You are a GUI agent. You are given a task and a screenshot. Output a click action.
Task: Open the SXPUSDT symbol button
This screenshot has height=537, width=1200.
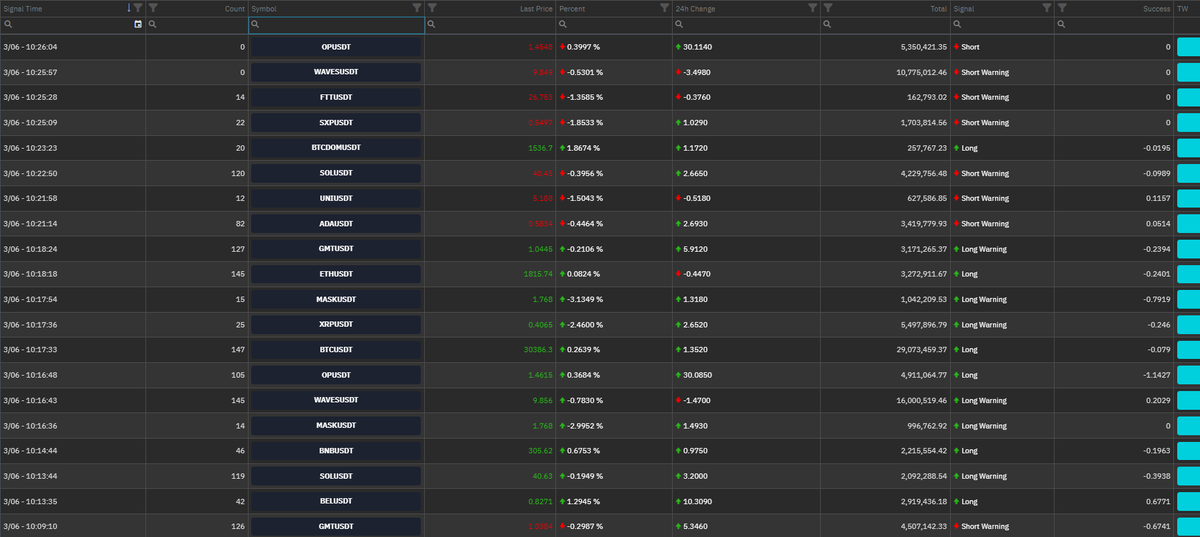(336, 122)
